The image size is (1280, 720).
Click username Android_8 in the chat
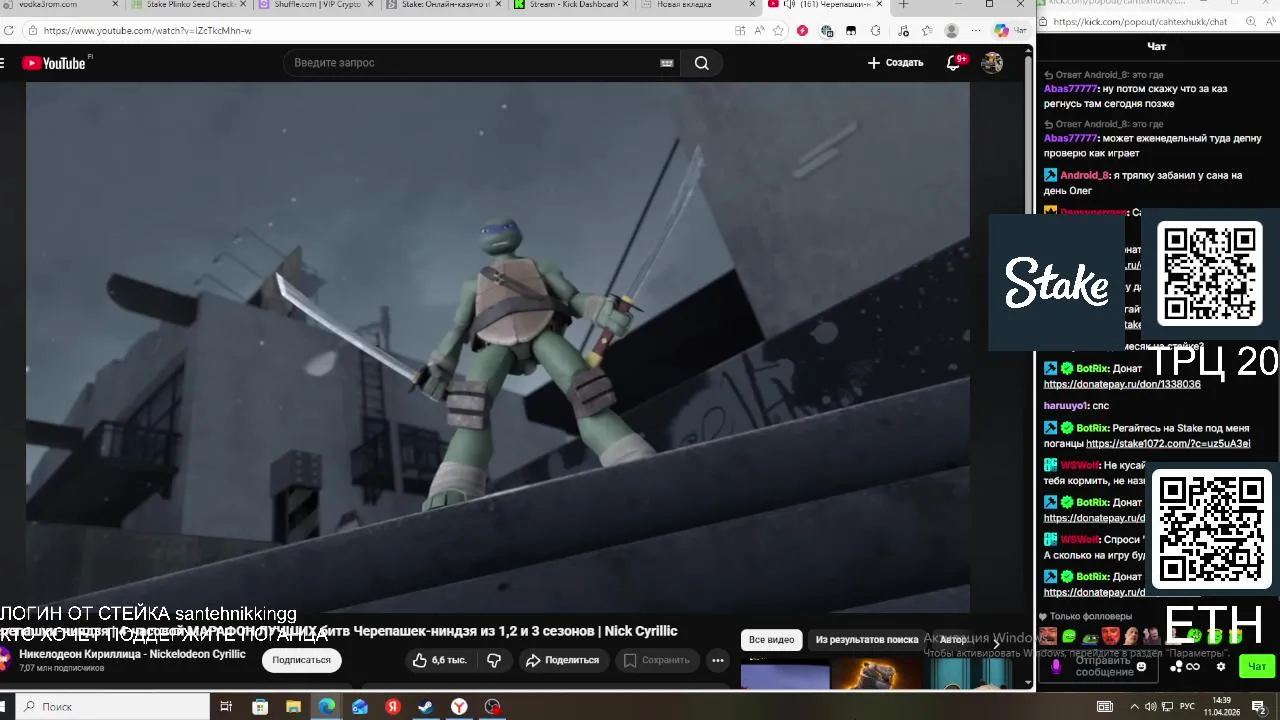pyautogui.click(x=1084, y=175)
